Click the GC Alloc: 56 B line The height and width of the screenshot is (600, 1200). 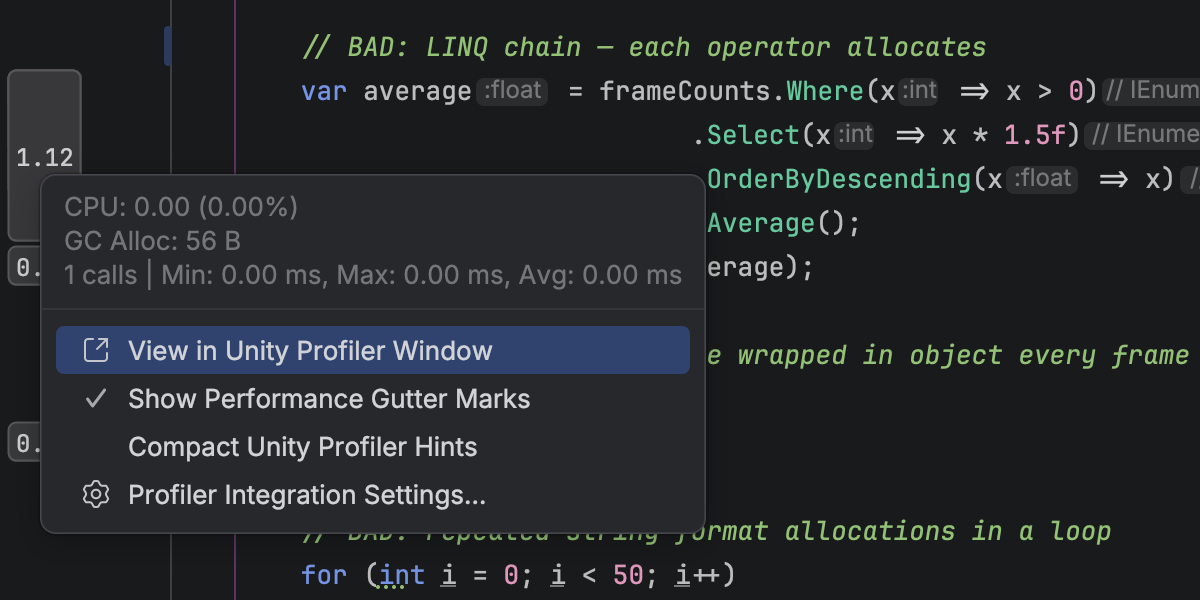[152, 241]
